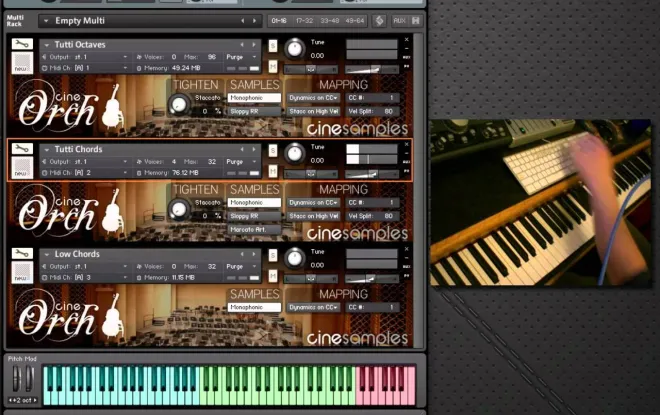Click the CC # field in Tutti Octaves
The image size is (660, 415).
(x=372, y=98)
